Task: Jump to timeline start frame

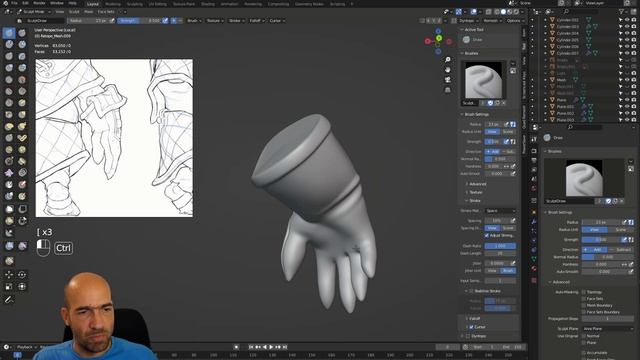Action: tap(251, 347)
